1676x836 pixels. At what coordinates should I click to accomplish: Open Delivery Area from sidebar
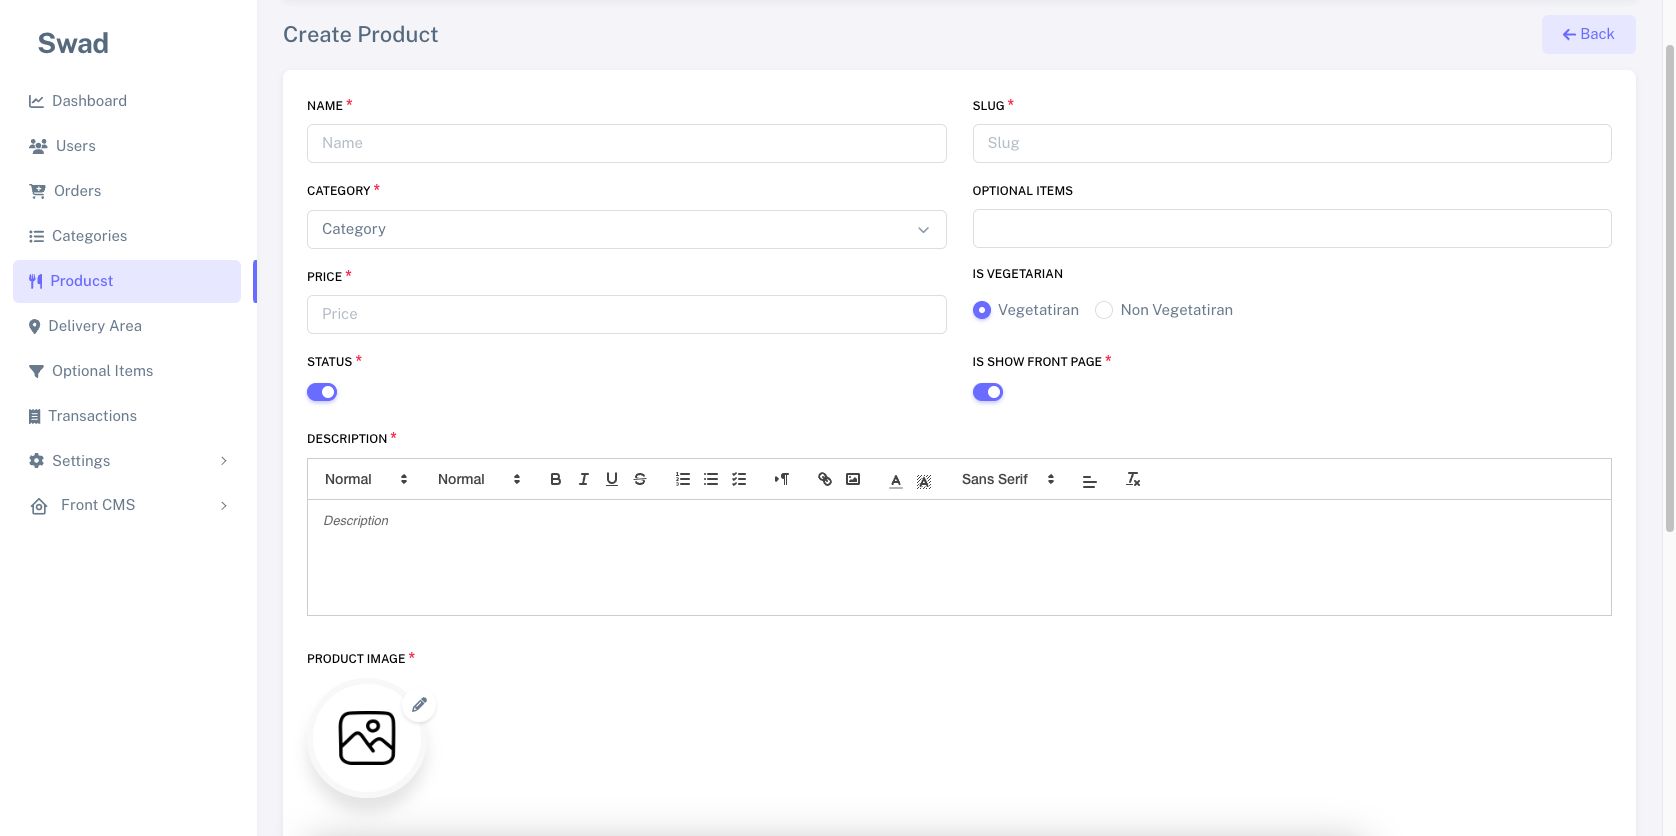[x=94, y=326]
